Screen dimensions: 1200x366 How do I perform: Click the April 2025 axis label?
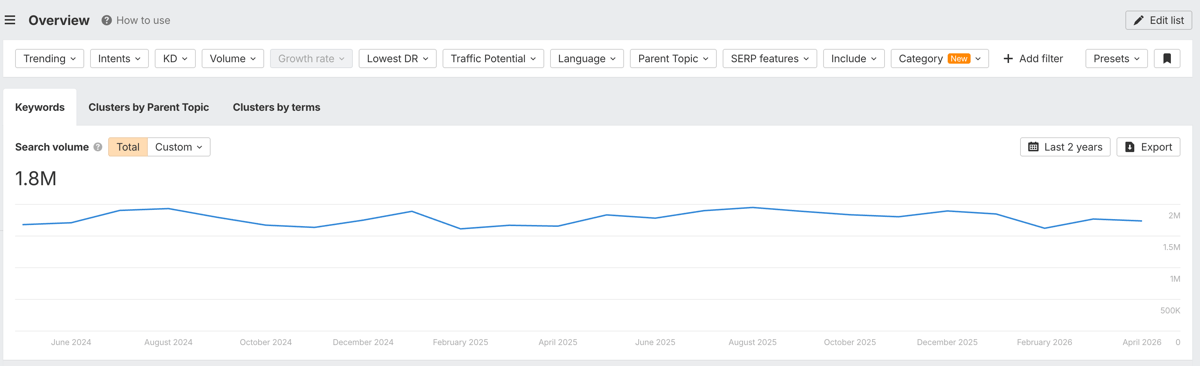558,342
